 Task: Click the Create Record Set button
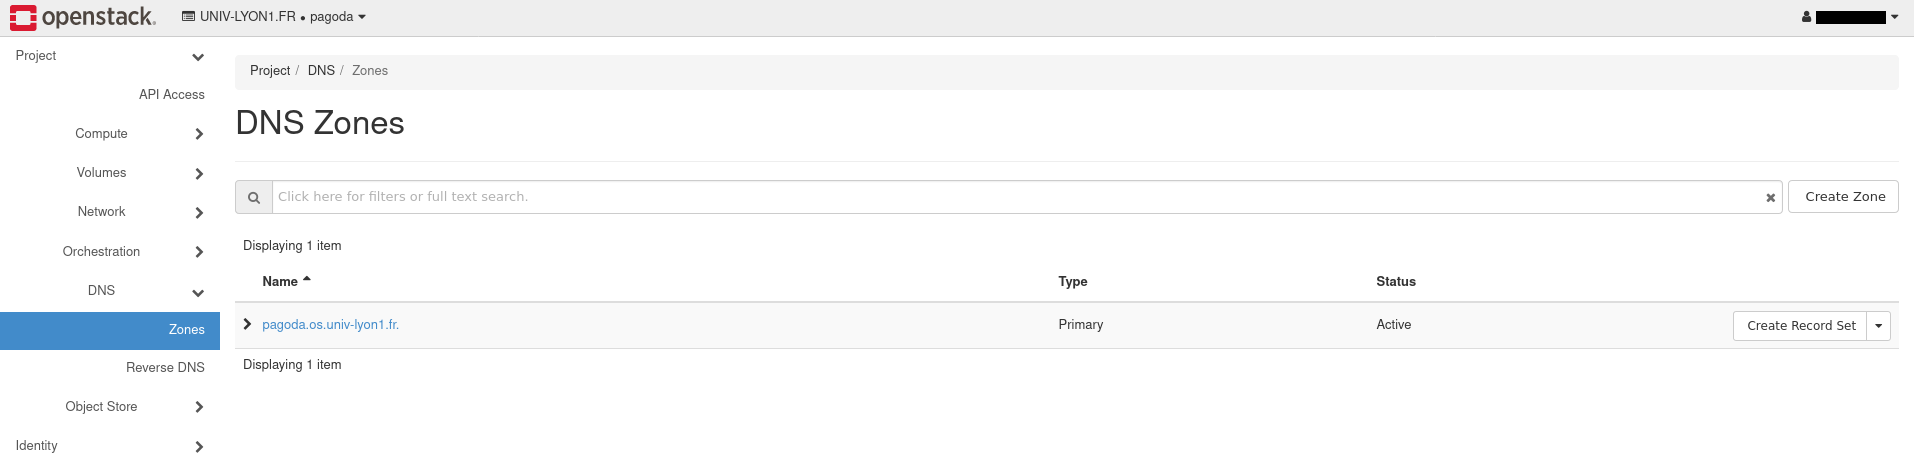coord(1800,326)
